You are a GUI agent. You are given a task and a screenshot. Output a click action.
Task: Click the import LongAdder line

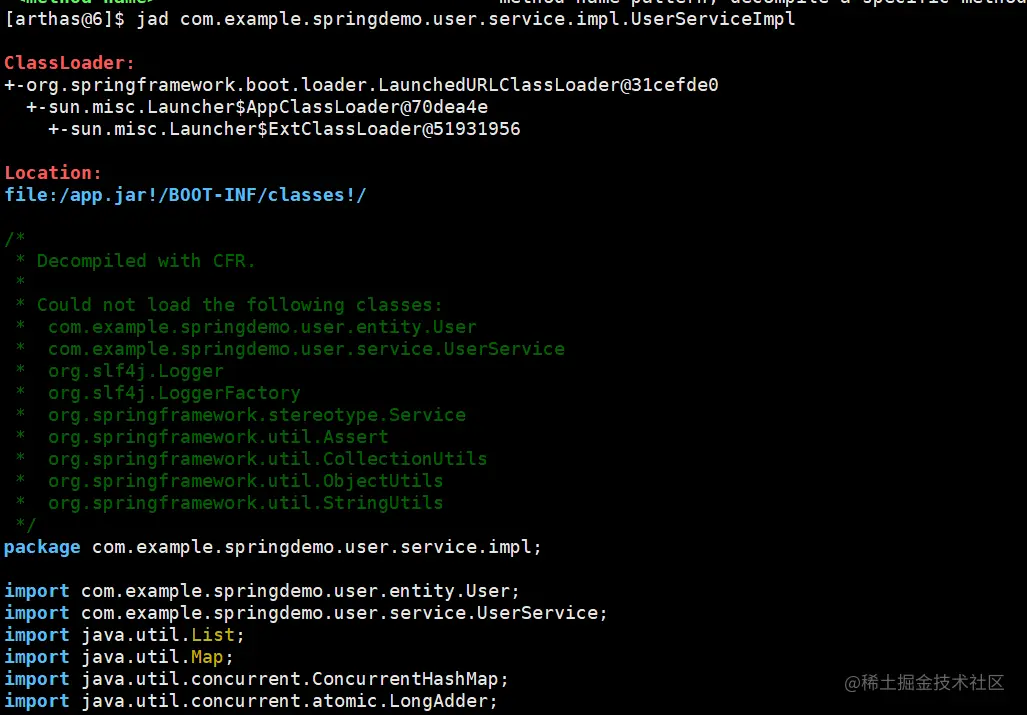(251, 701)
